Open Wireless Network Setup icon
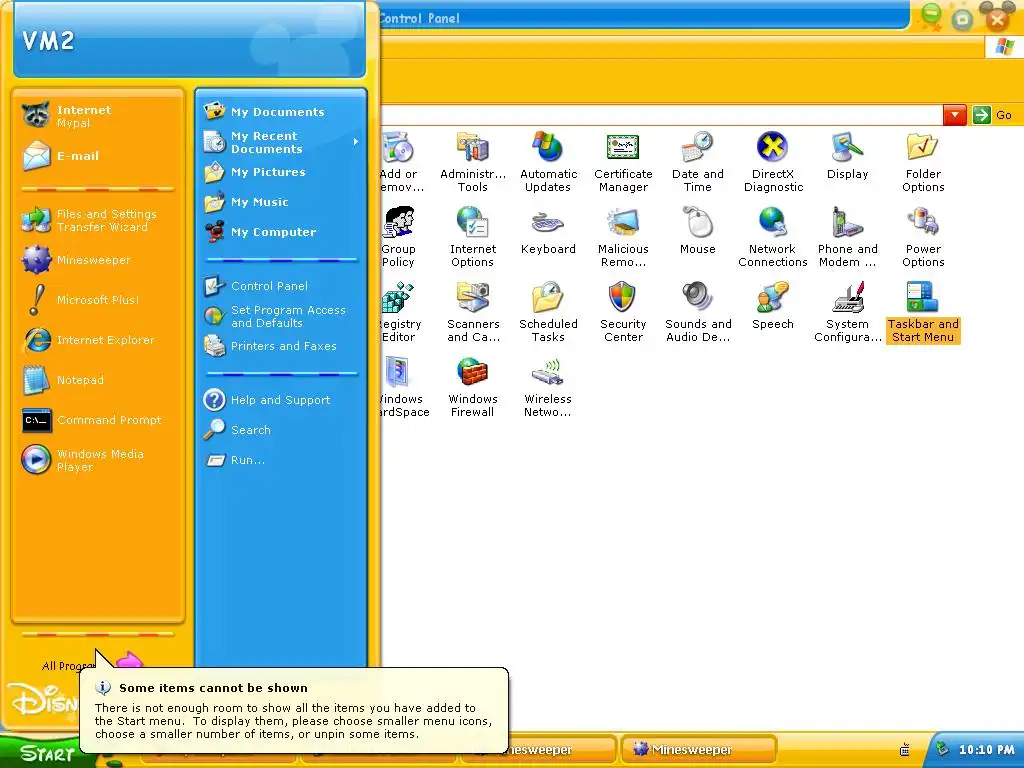 [x=549, y=387]
